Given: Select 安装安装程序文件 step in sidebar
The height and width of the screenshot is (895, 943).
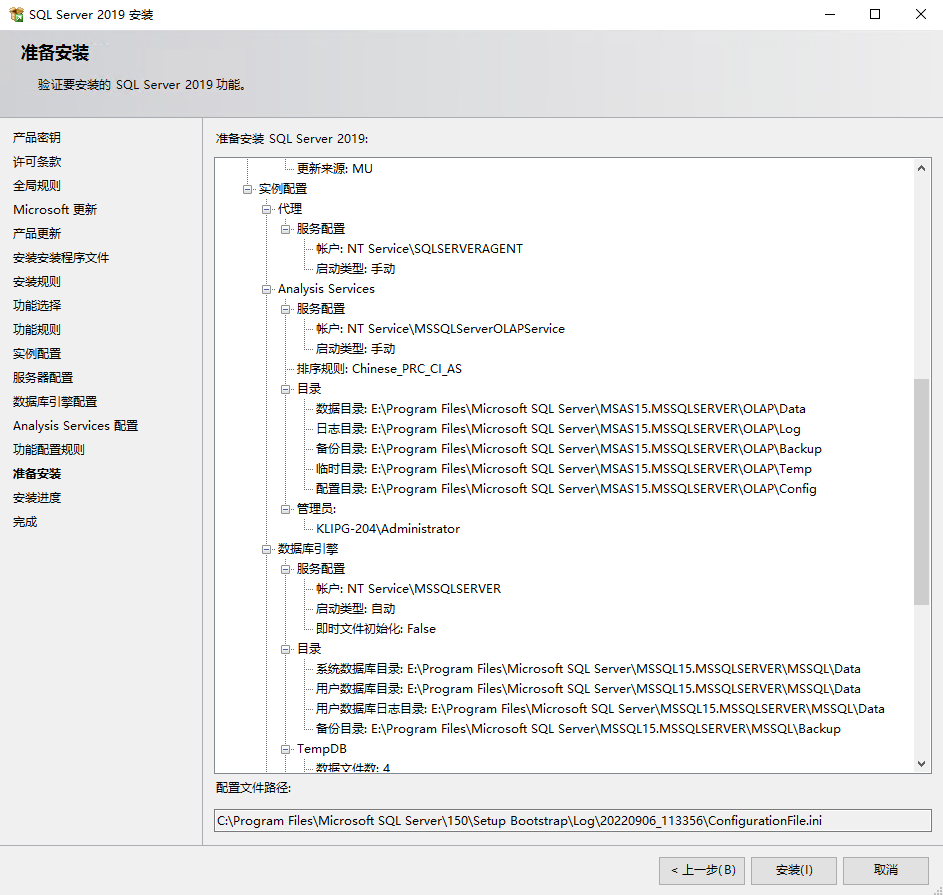Looking at the screenshot, I should tap(61, 257).
